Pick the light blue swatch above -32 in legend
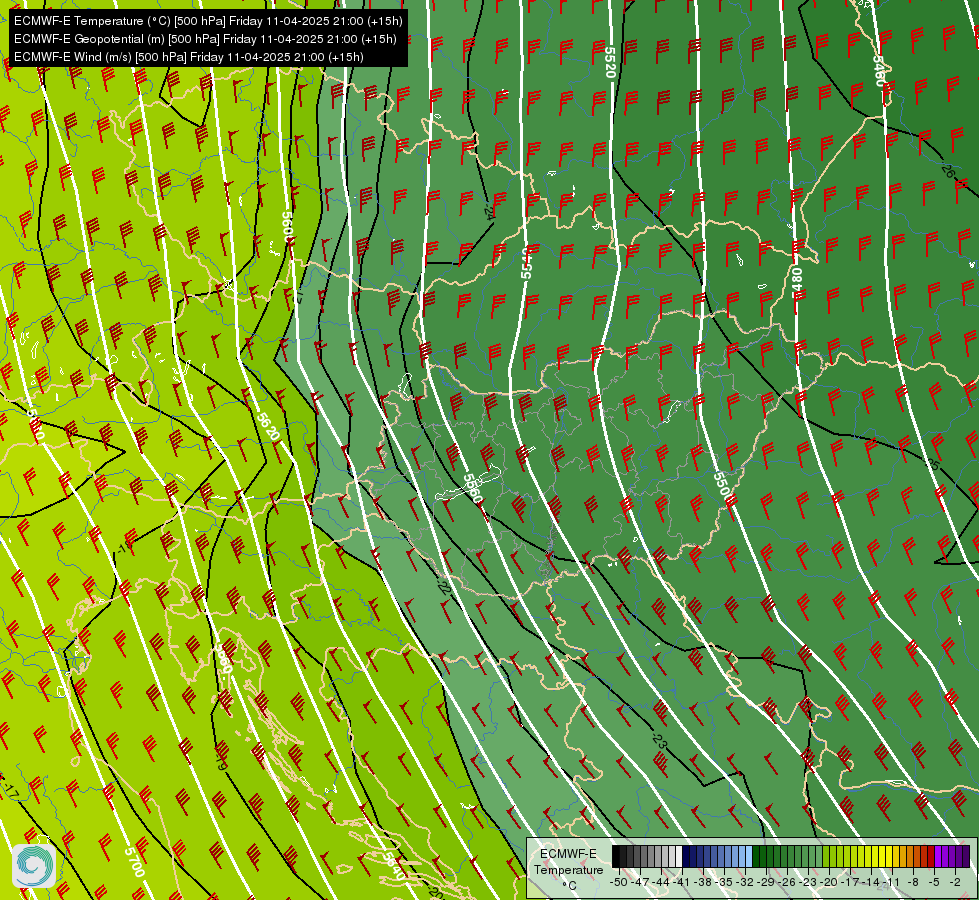979x900 pixels. coord(749,856)
